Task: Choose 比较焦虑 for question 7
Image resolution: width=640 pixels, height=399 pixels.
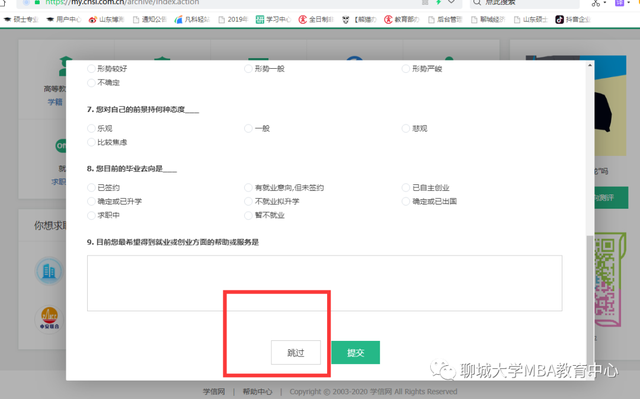Action: pyautogui.click(x=107, y=142)
